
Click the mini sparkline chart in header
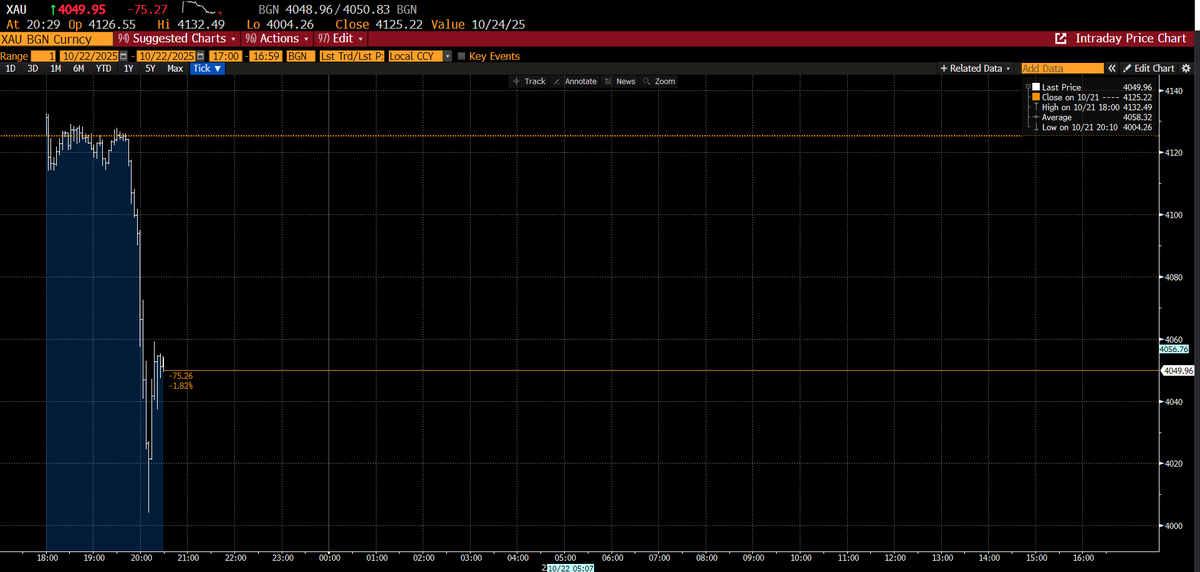204,9
